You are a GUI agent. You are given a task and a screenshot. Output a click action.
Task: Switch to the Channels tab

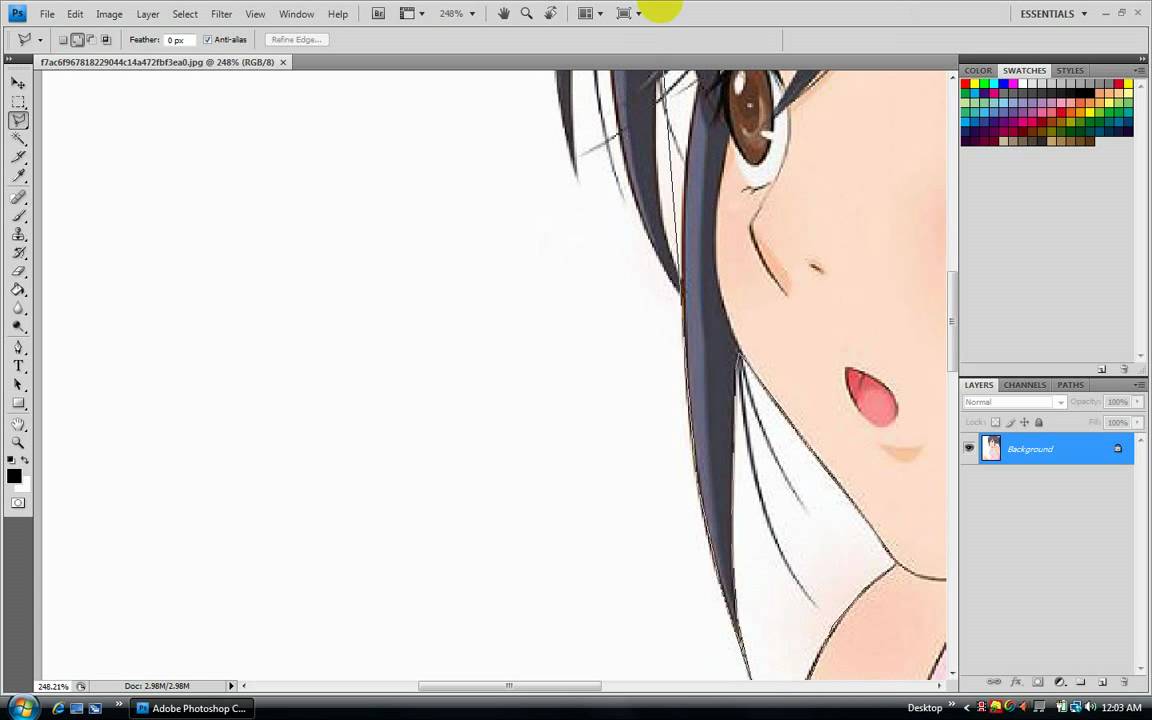[1024, 385]
